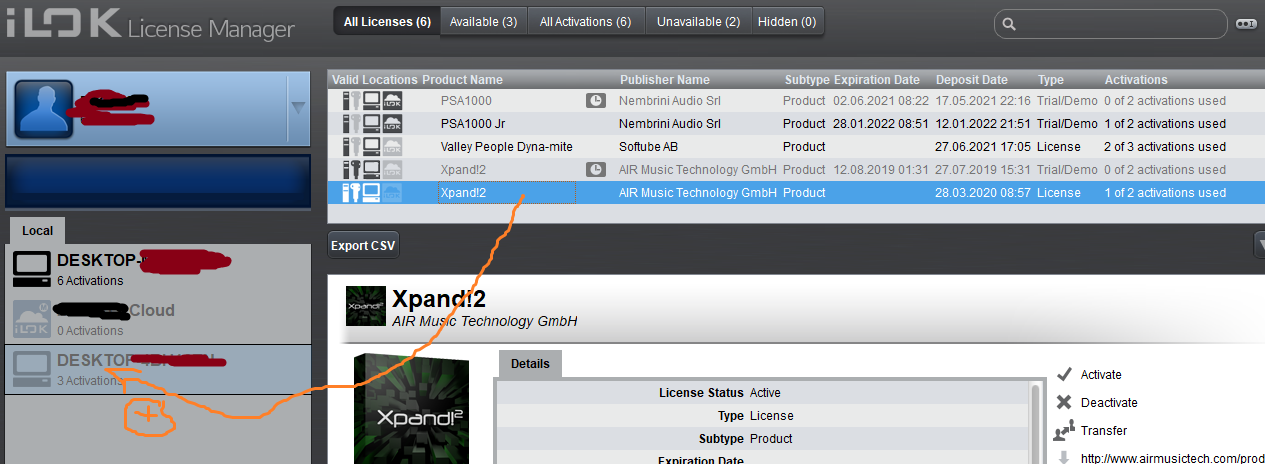Click the magnifier icon in search box
1265x464 pixels.
(x=1009, y=24)
